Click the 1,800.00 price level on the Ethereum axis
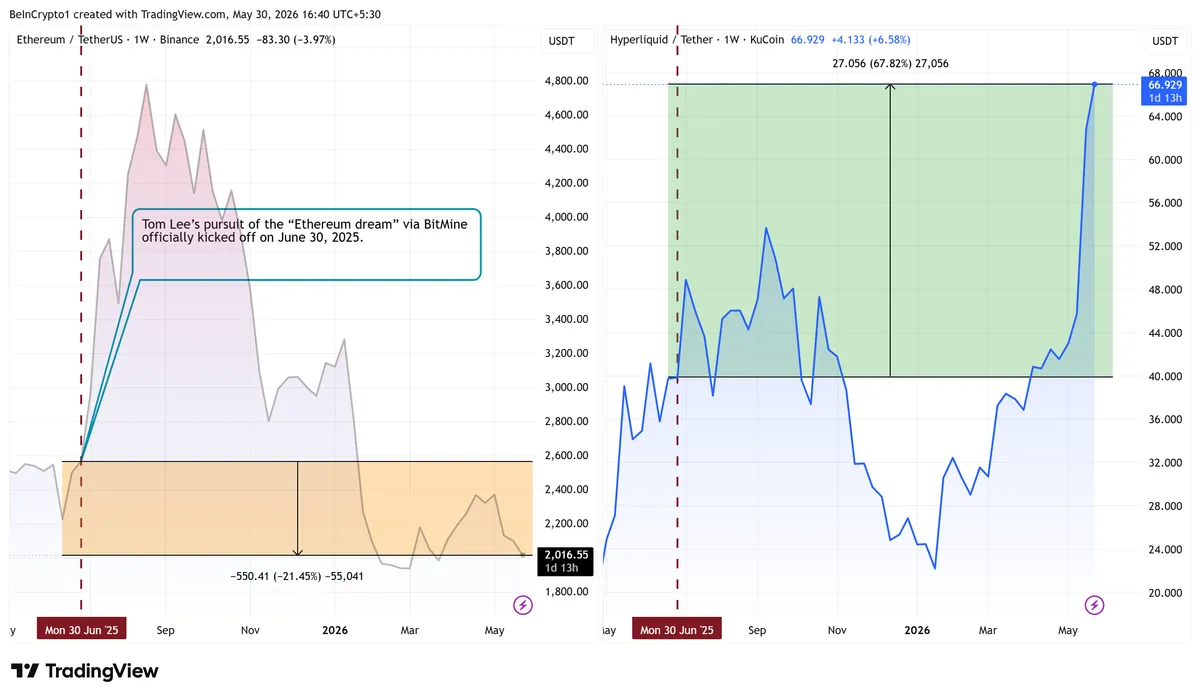This screenshot has width=1200, height=699. [565, 592]
